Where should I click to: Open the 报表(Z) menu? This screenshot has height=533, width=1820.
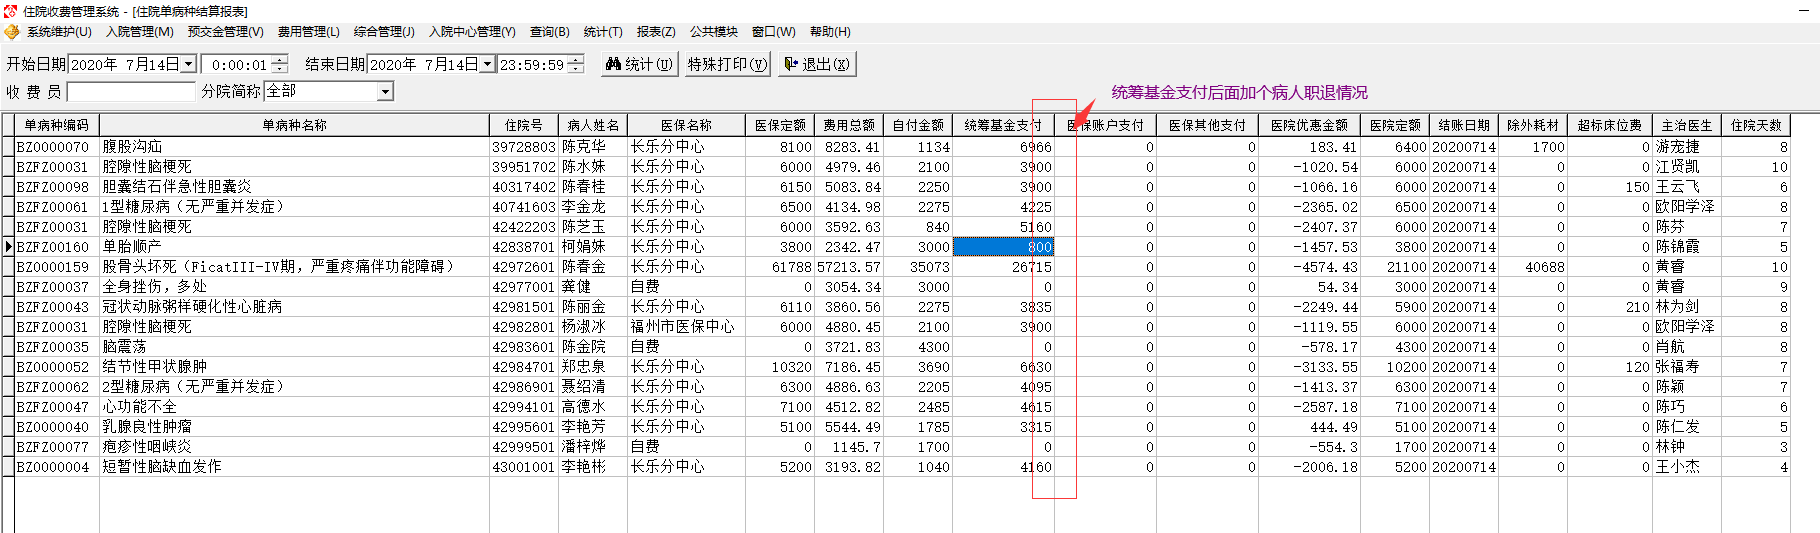click(656, 32)
